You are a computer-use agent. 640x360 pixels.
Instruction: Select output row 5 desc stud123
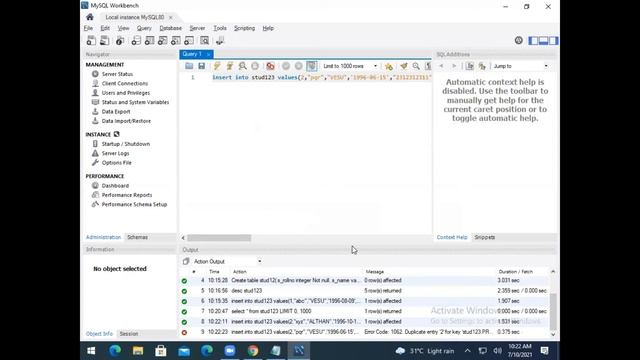(364, 291)
